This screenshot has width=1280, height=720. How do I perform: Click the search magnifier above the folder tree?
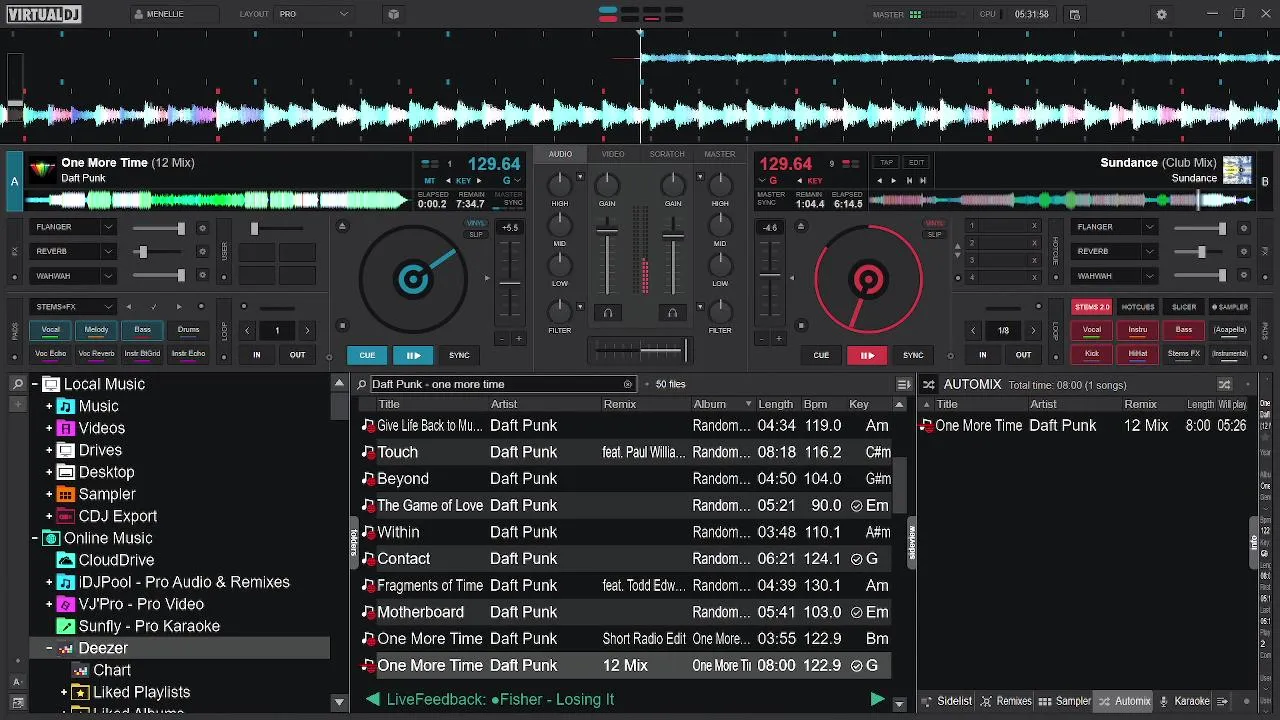point(18,384)
